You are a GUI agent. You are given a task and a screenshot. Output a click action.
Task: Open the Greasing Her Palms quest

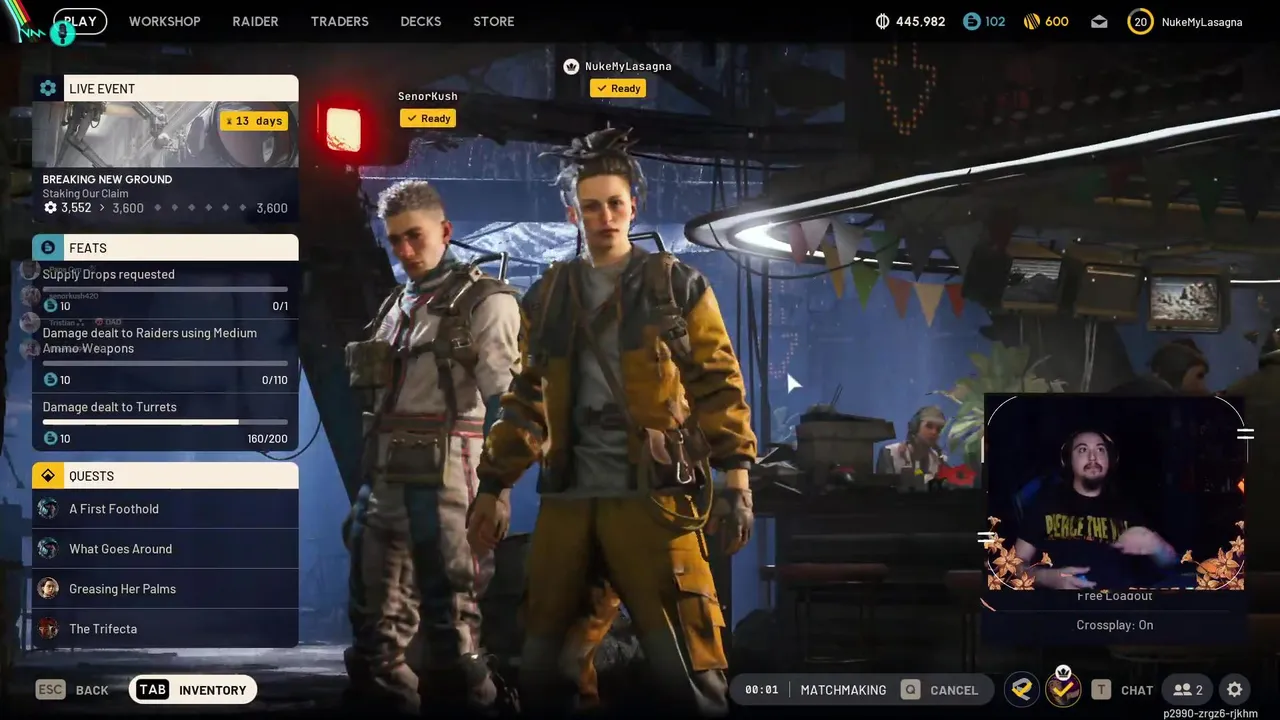point(165,589)
